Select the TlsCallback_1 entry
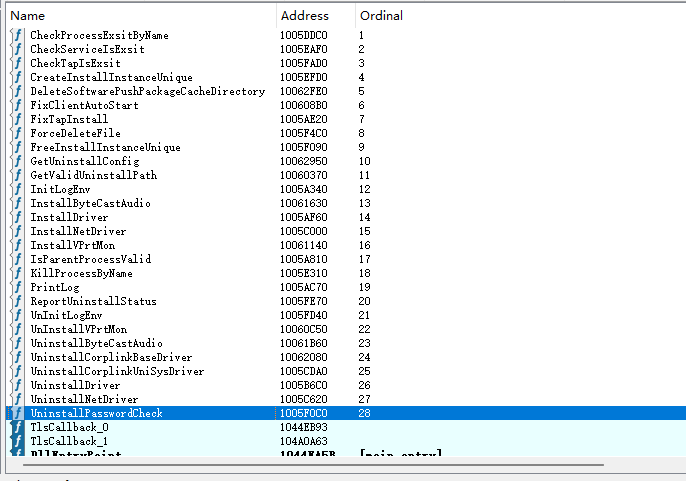 (x=69, y=441)
